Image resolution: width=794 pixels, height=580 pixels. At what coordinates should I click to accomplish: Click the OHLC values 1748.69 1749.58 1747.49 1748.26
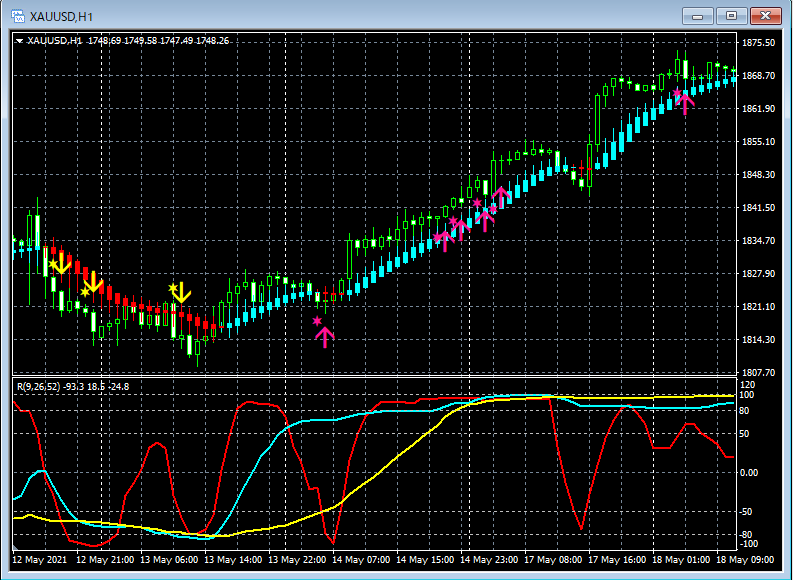[158, 41]
